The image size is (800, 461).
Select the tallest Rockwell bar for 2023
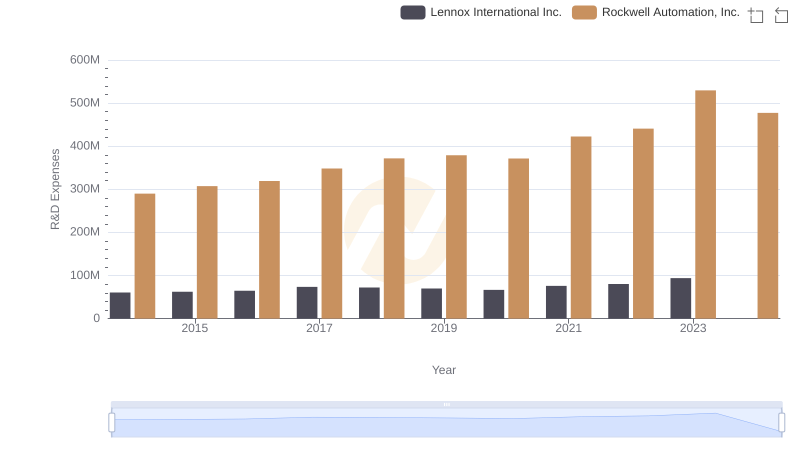[705, 204]
